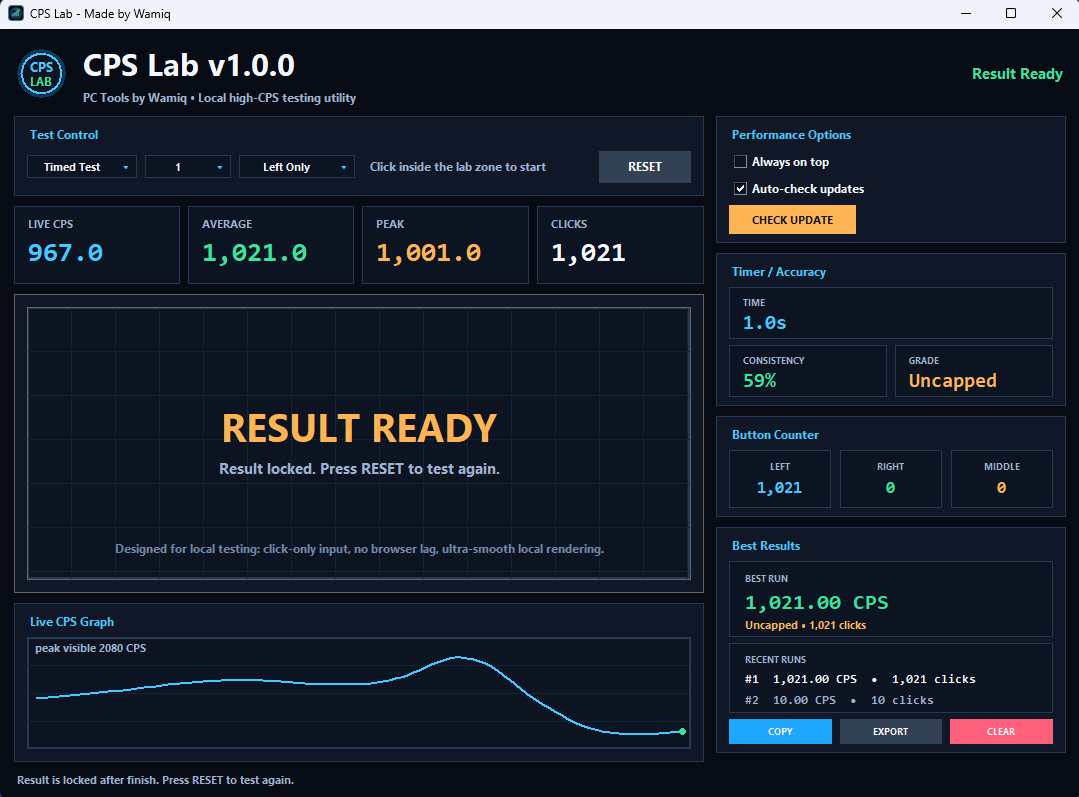This screenshot has height=797, width=1079.
Task: Click the title bar app icon
Action: tap(15, 14)
